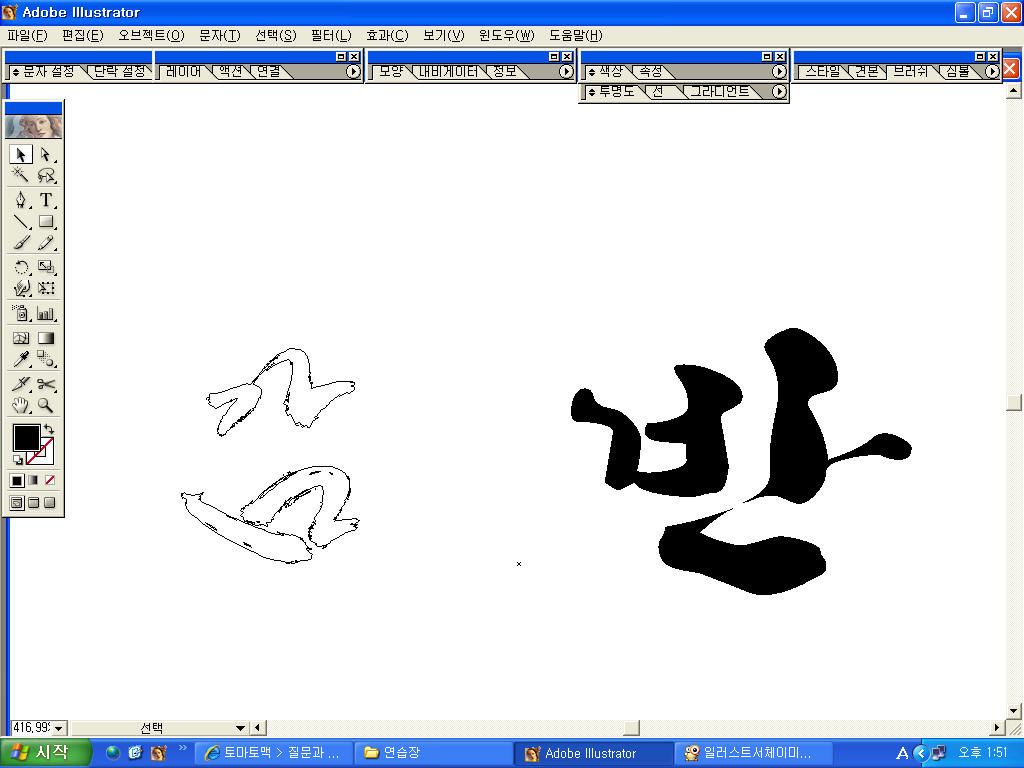Select the Type tool

coord(46,199)
